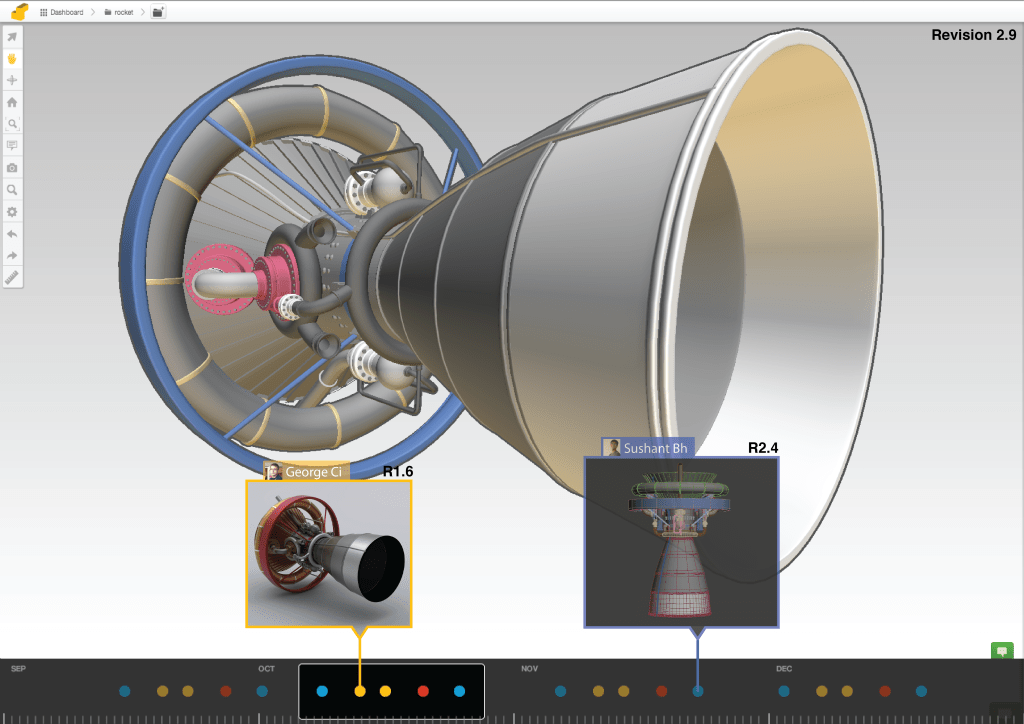The width and height of the screenshot is (1024, 724).
Task: Open the green chat button
Action: [1001, 651]
